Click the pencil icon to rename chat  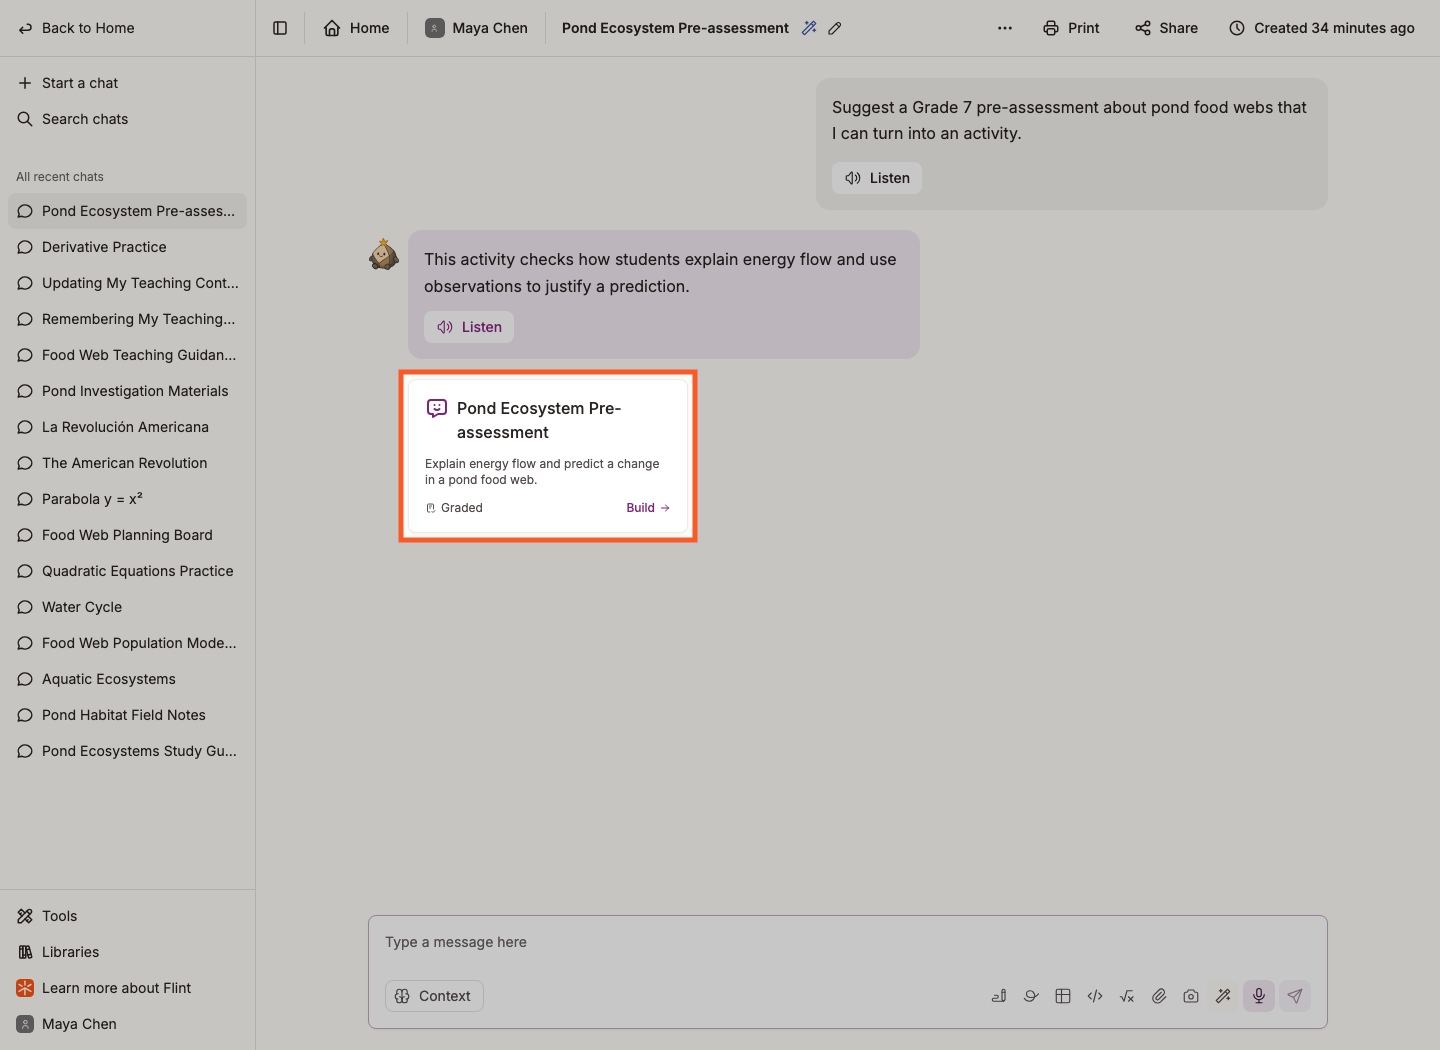click(835, 28)
